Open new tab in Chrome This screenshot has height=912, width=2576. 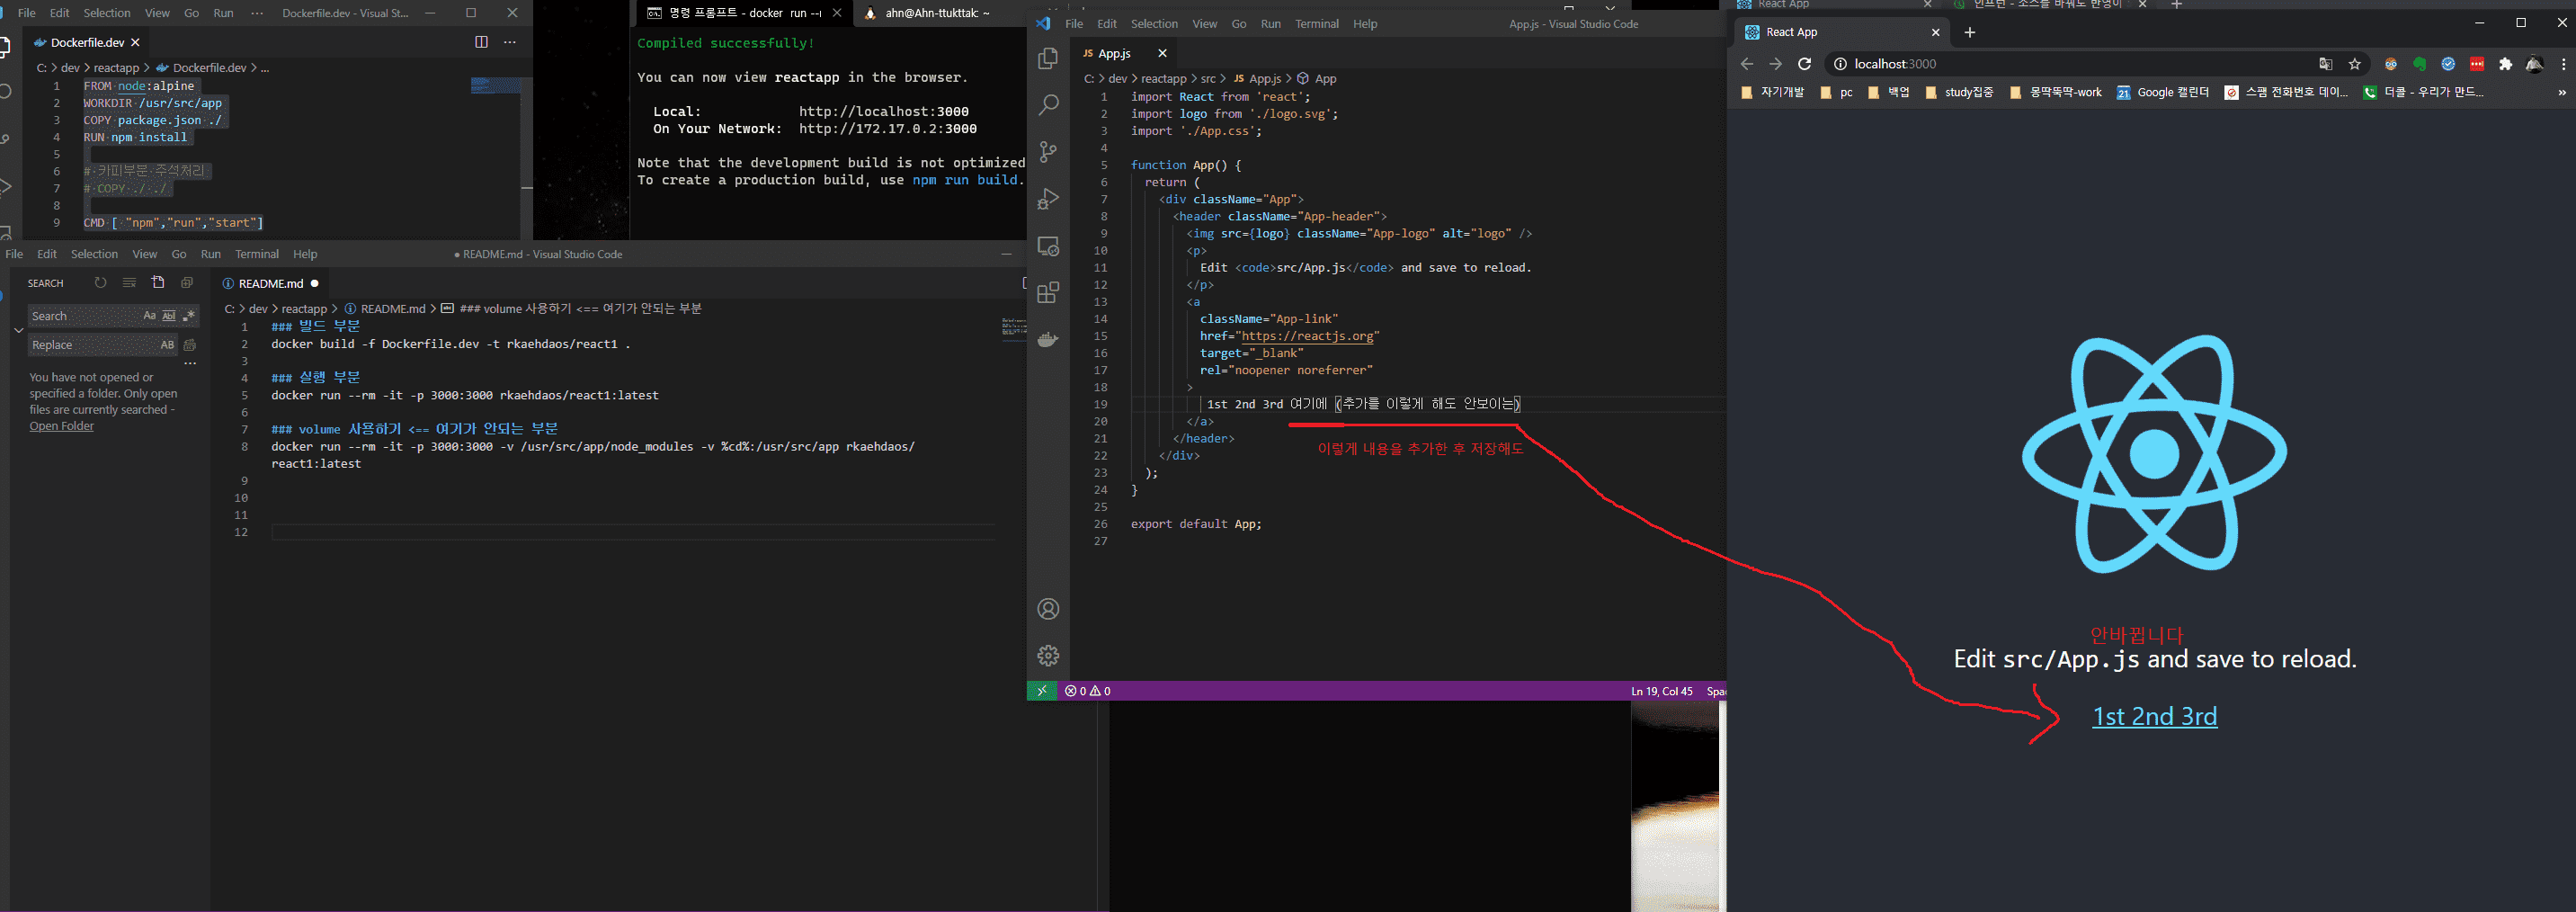point(1969,32)
